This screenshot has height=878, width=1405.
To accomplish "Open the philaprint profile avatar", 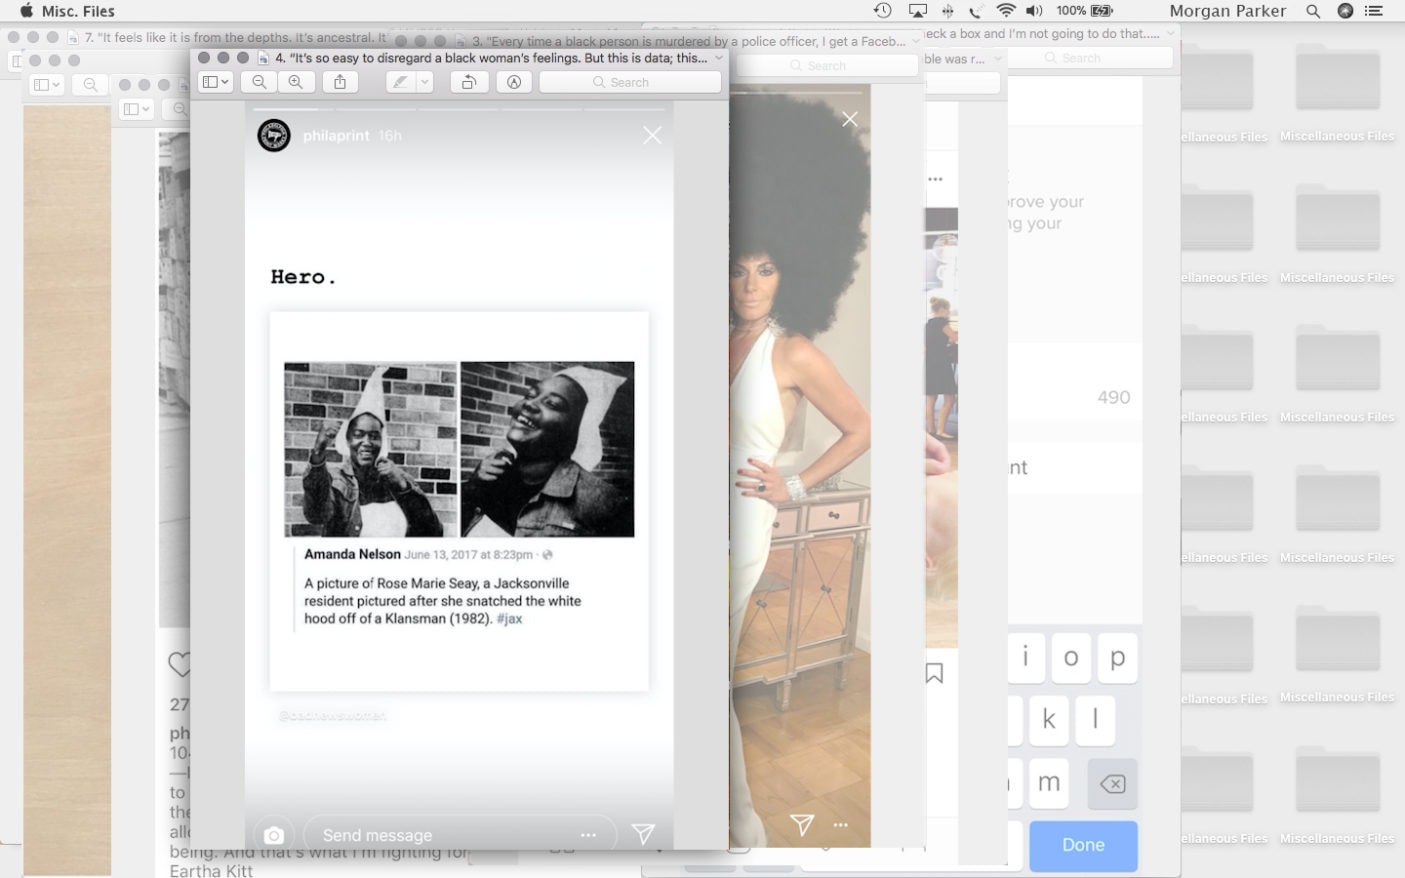I will [x=274, y=135].
